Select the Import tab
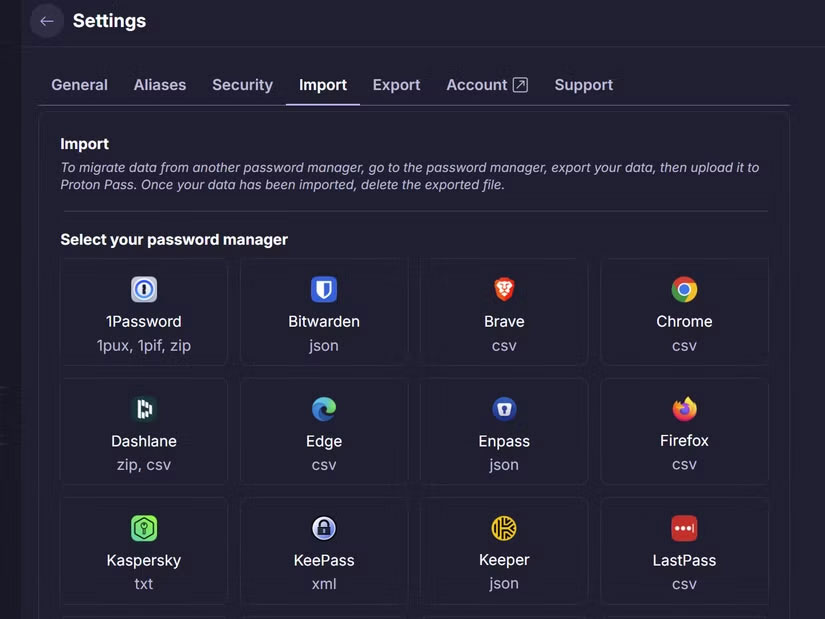This screenshot has height=619, width=825. pos(322,85)
